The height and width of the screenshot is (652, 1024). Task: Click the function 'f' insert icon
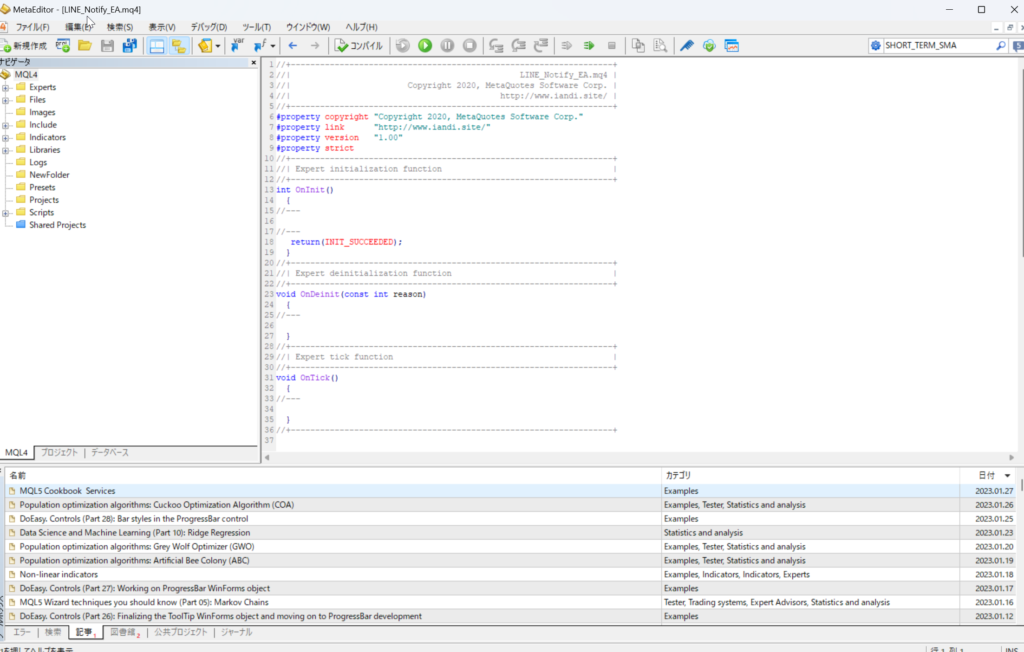coord(260,46)
